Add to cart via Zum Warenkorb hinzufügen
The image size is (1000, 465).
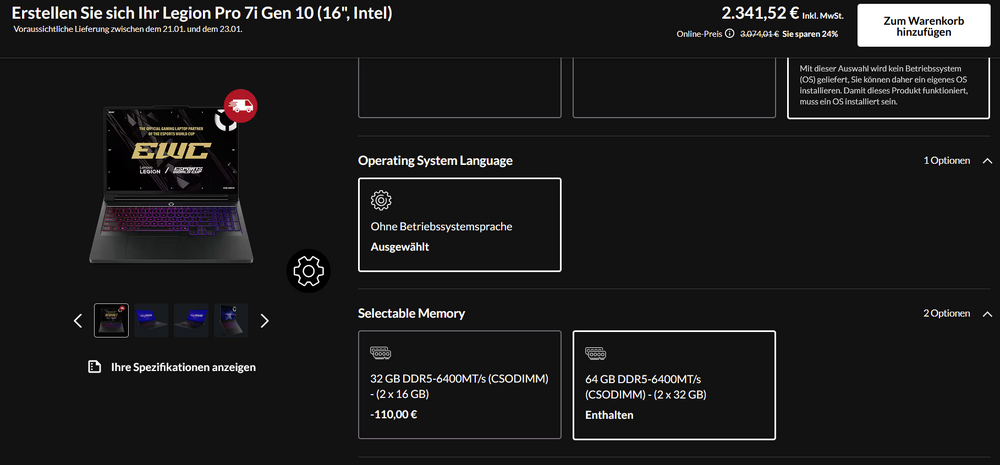[x=922, y=25]
